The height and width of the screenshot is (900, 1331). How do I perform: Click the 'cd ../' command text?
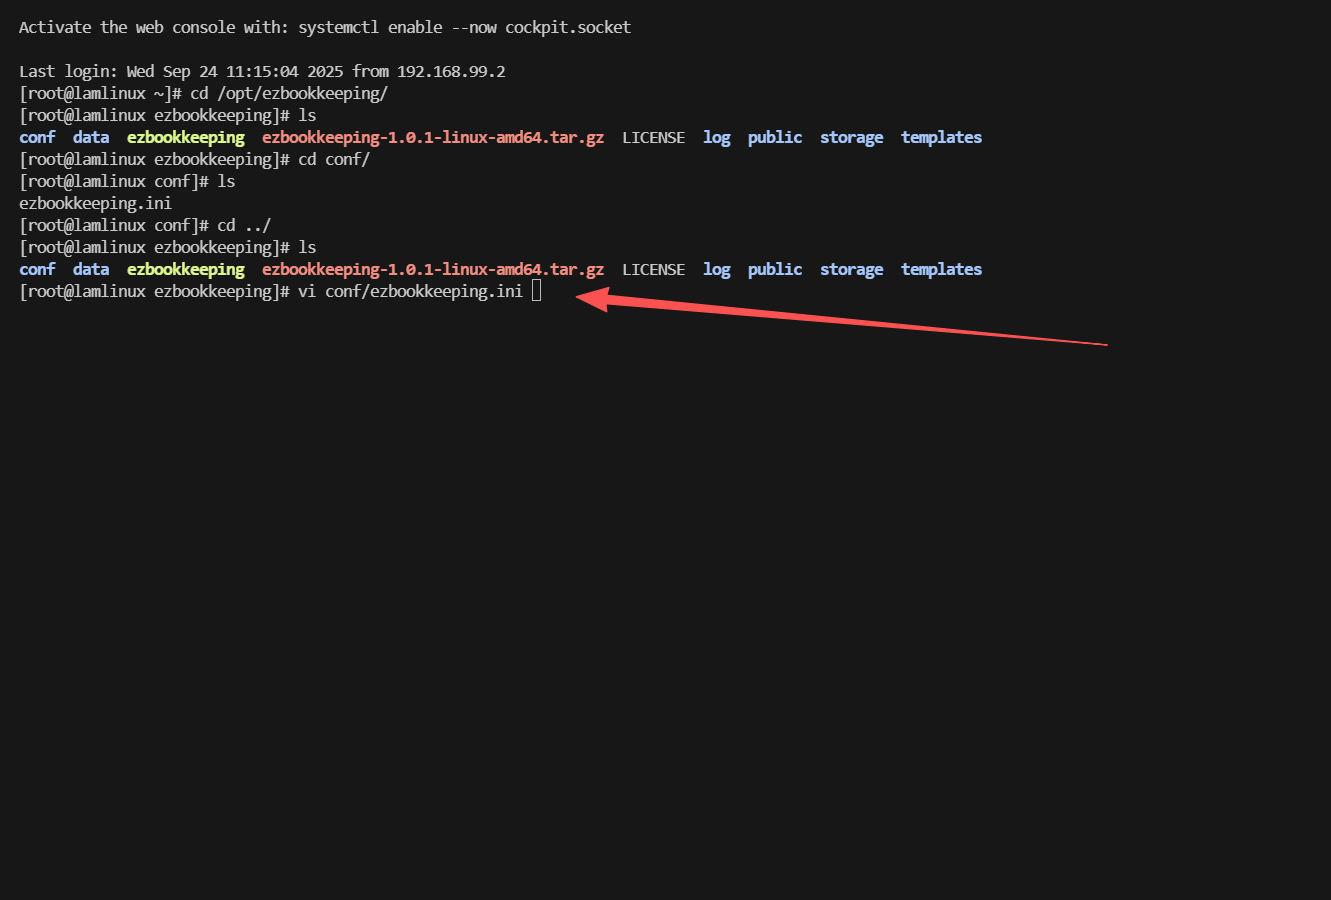pyautogui.click(x=244, y=225)
